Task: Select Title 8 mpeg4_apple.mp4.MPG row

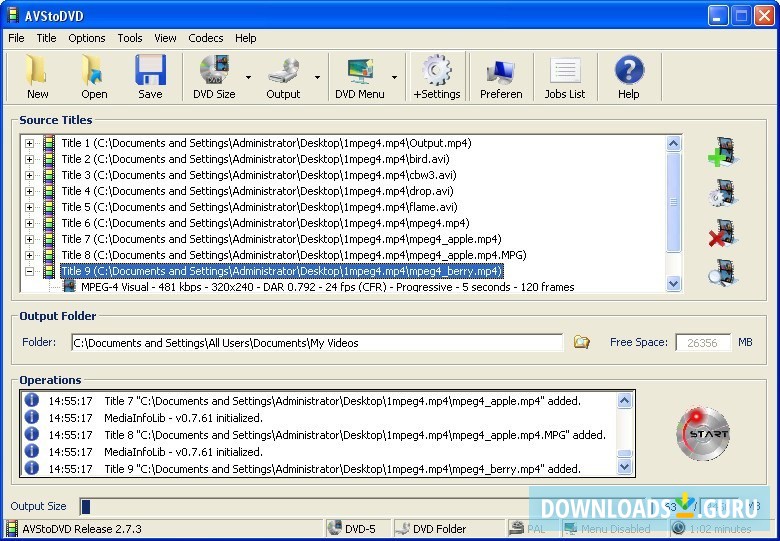Action: (x=293, y=255)
